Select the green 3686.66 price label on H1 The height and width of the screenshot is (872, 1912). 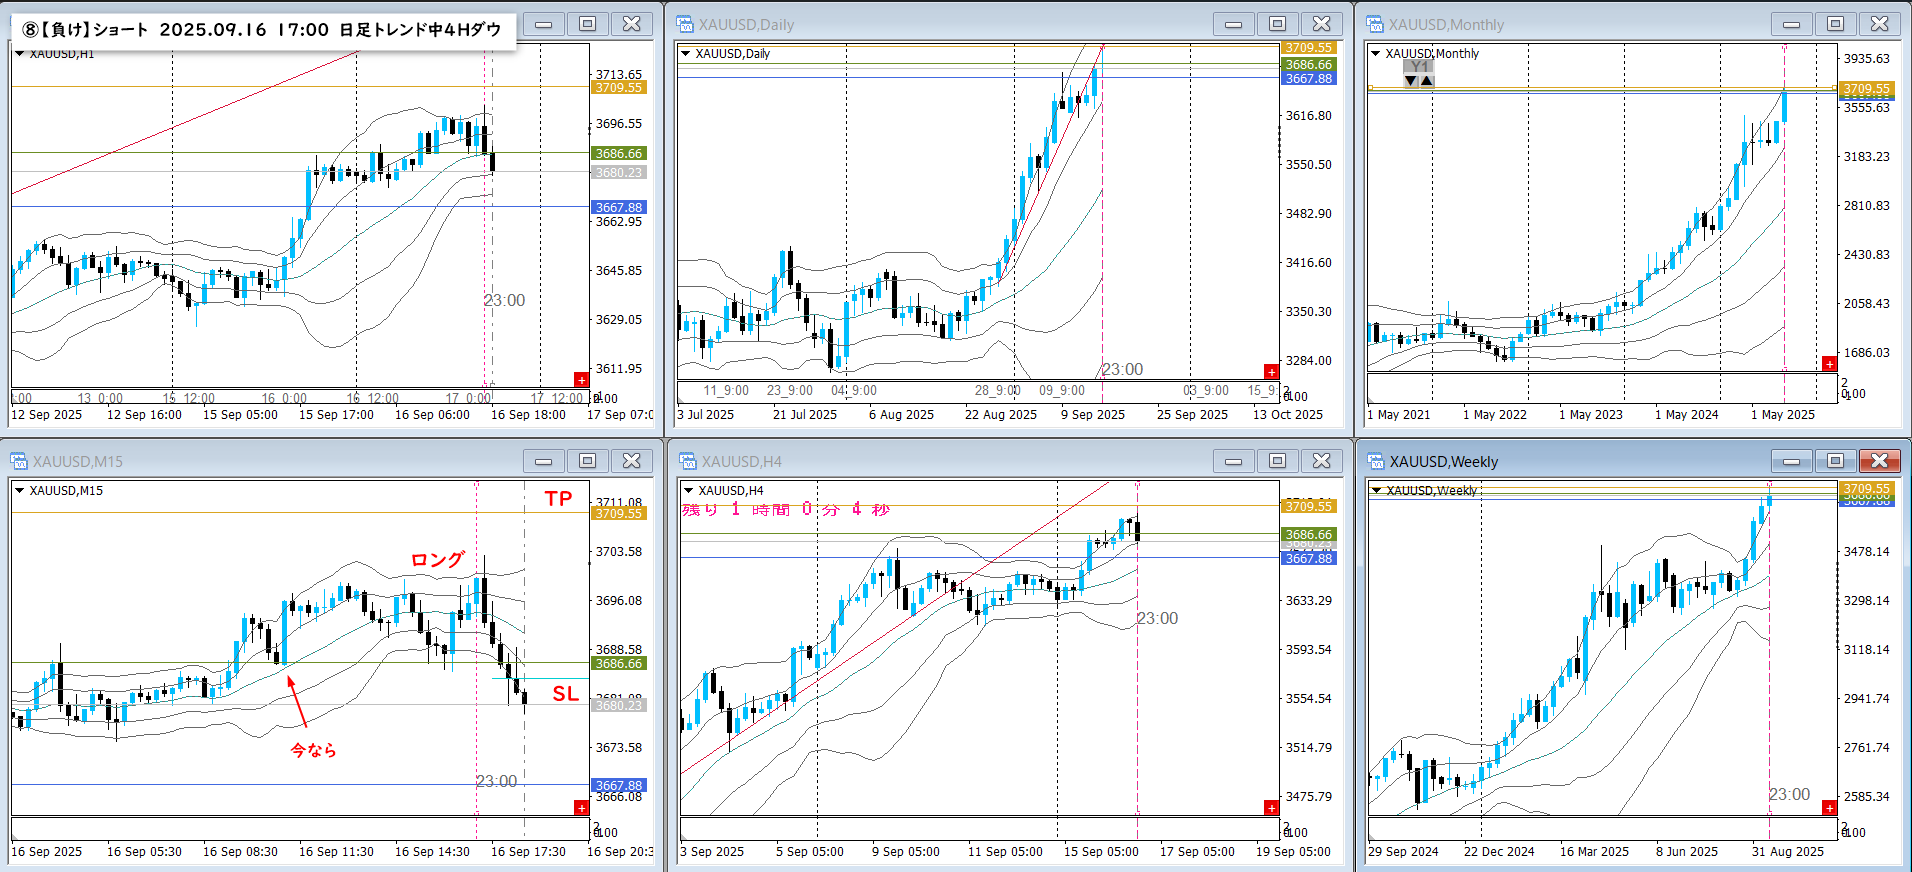coord(620,154)
